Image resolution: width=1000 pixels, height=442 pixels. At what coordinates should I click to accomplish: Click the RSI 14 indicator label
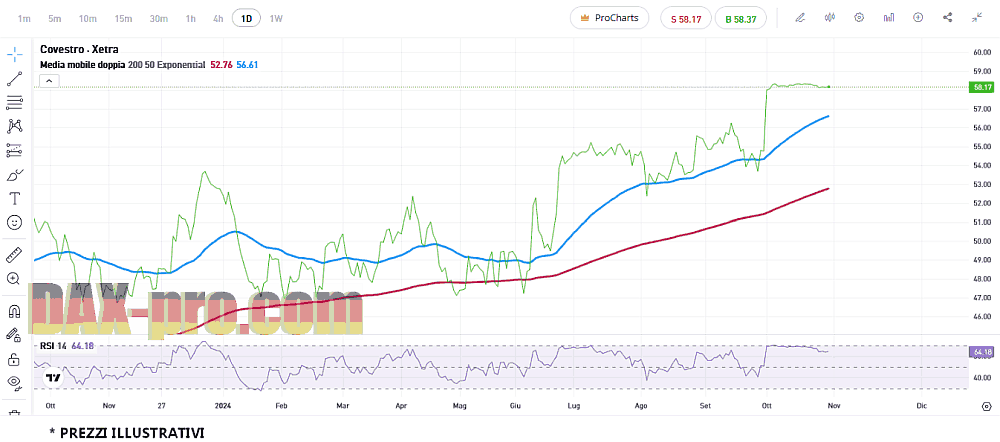click(54, 346)
